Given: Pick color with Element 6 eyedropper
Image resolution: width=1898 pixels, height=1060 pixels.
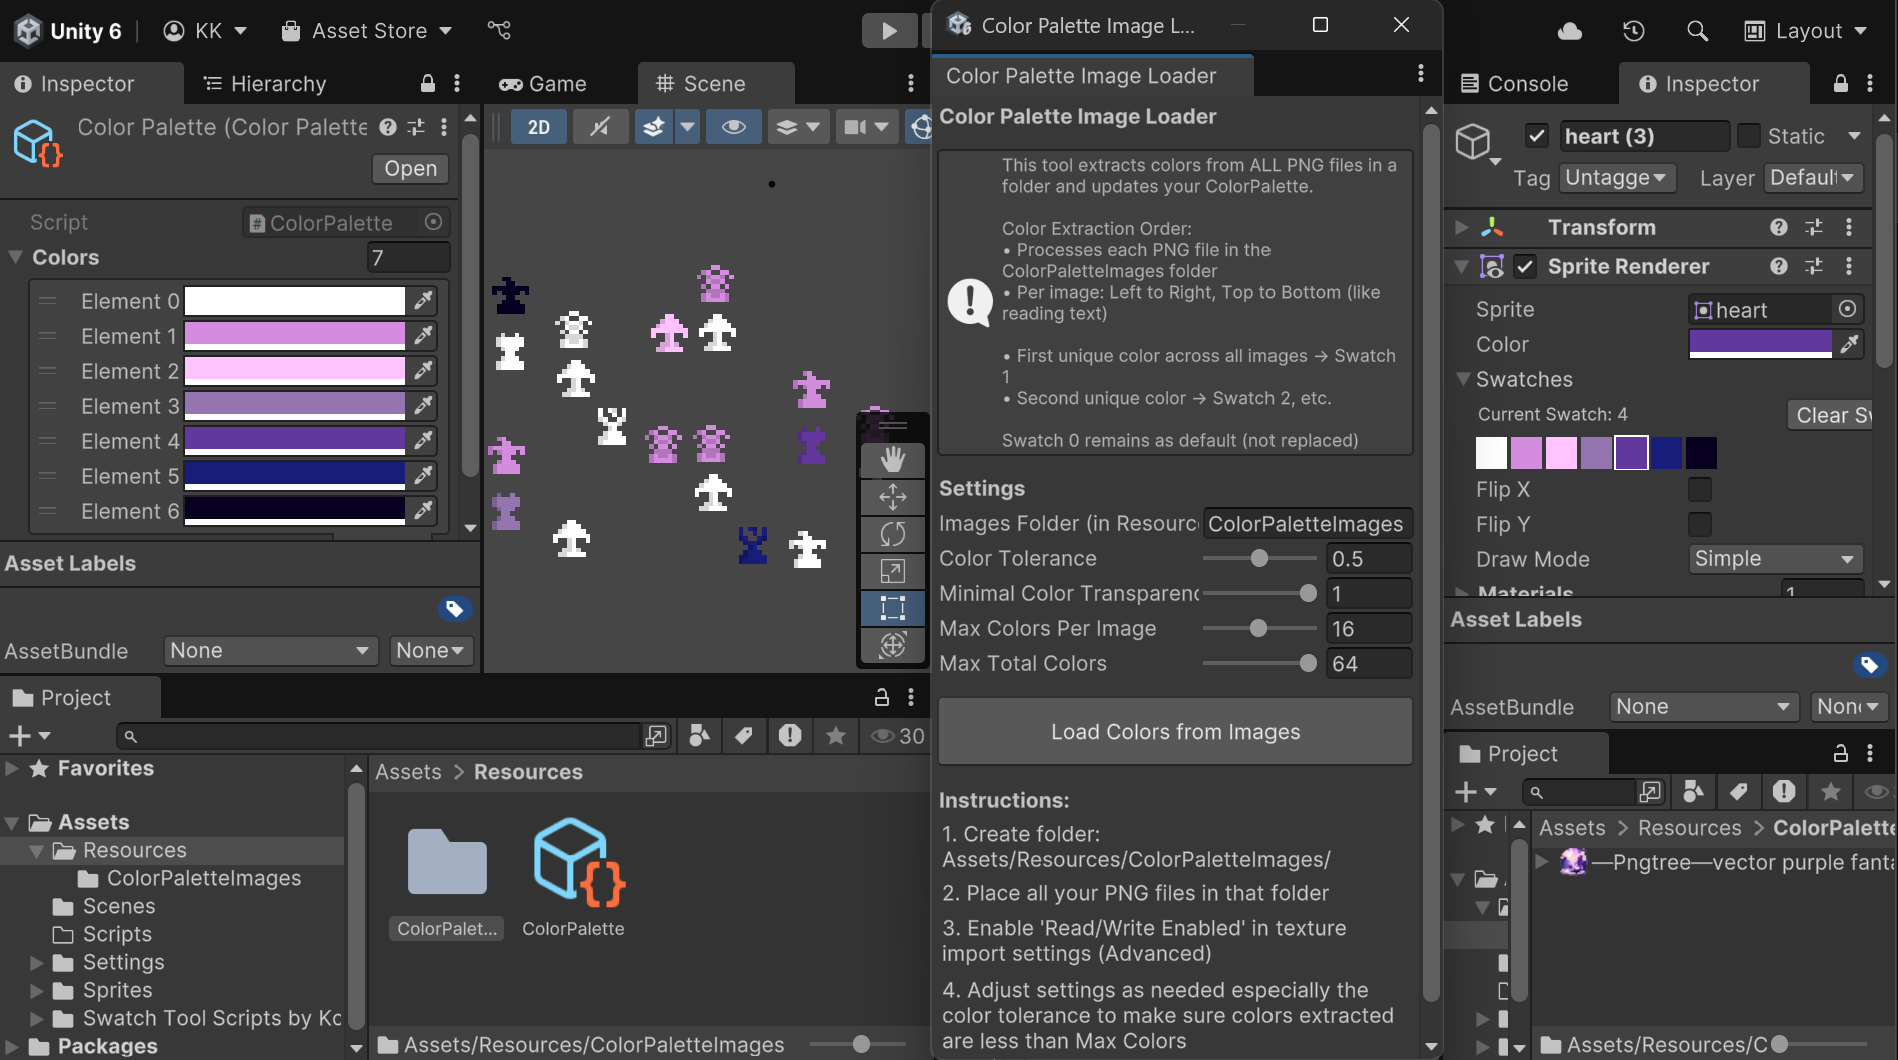Looking at the screenshot, I should (x=423, y=510).
